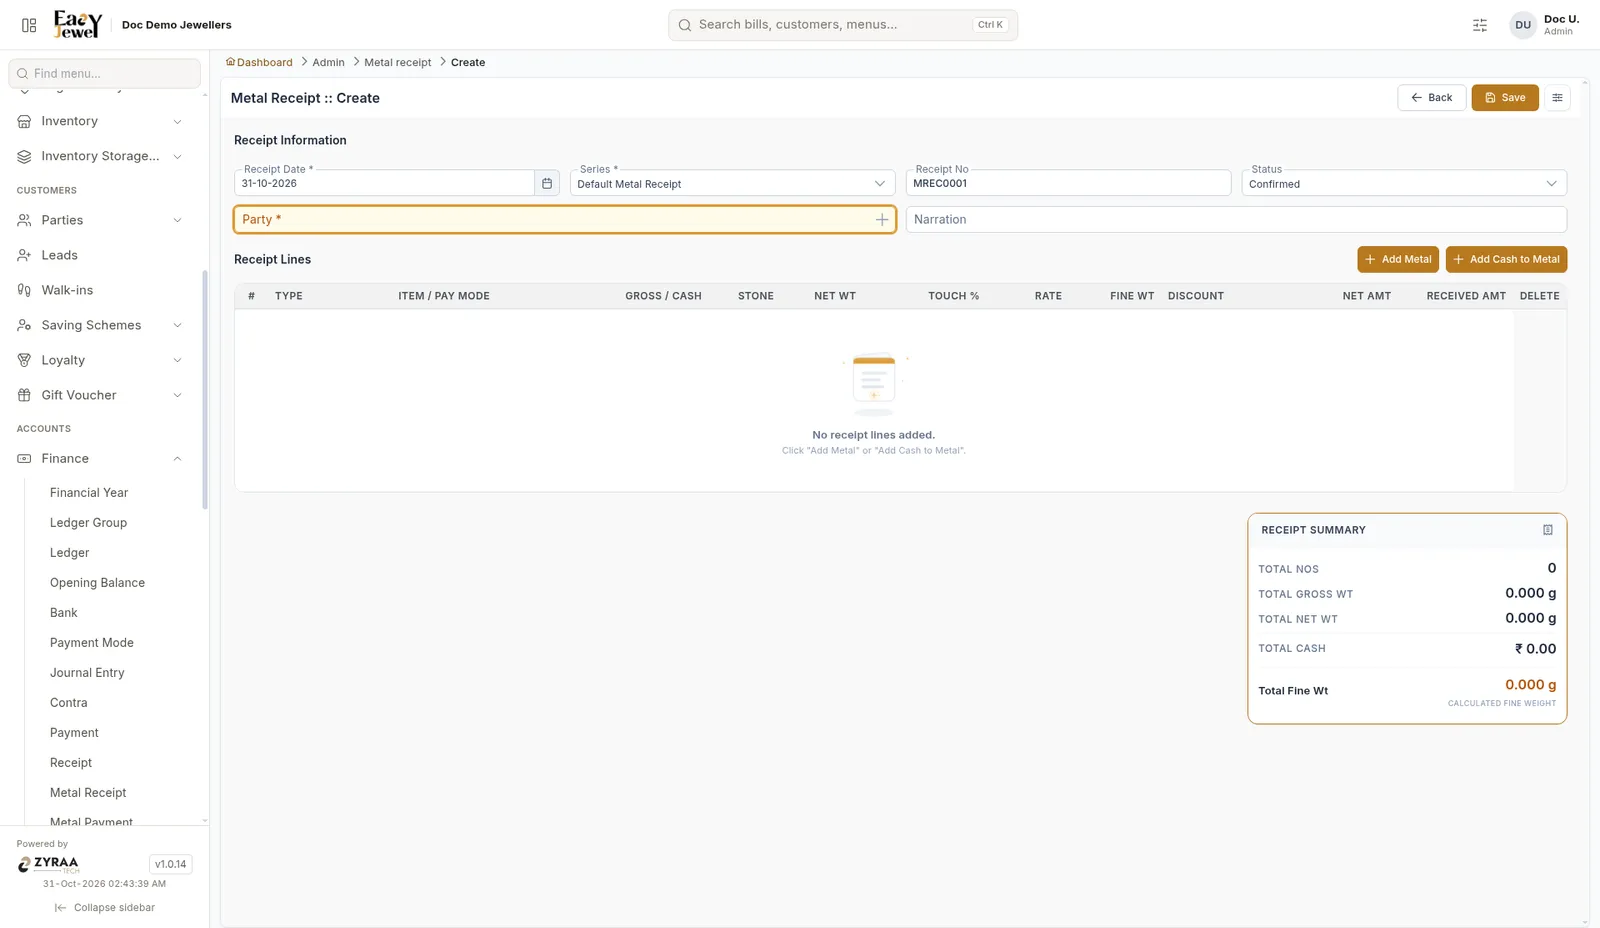Expand the Inventory menu chevron
The width and height of the screenshot is (1600, 928).
pos(177,122)
